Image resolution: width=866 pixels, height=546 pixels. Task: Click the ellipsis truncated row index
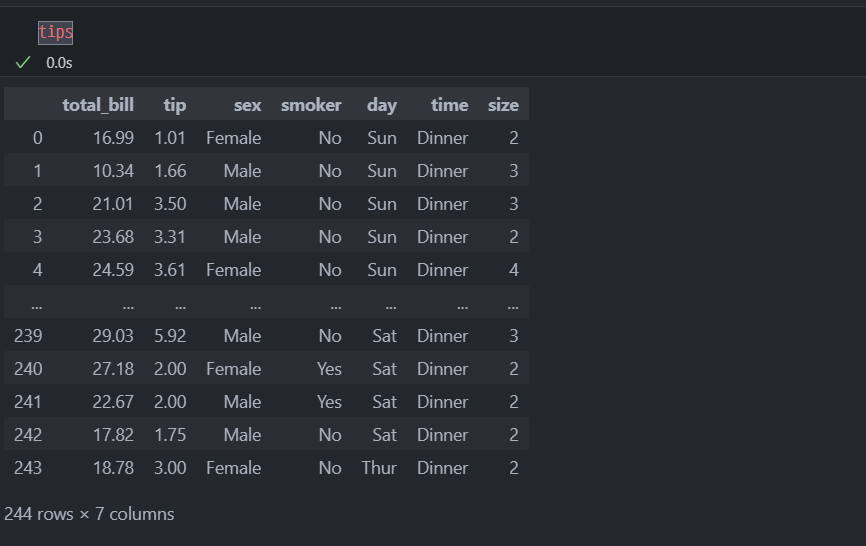click(36, 304)
